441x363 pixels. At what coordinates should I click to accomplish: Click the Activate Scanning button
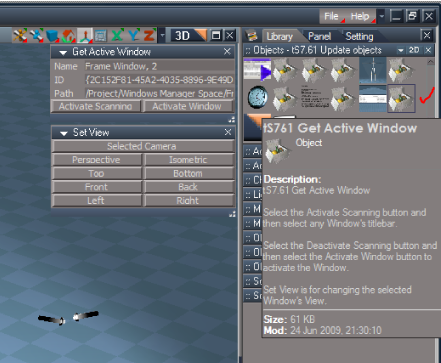coord(96,106)
